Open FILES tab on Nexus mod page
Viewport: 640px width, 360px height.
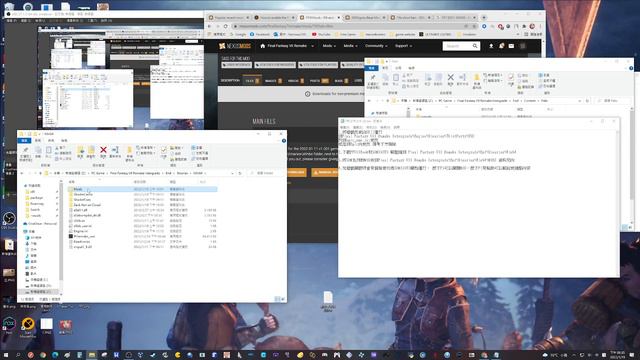coord(252,80)
